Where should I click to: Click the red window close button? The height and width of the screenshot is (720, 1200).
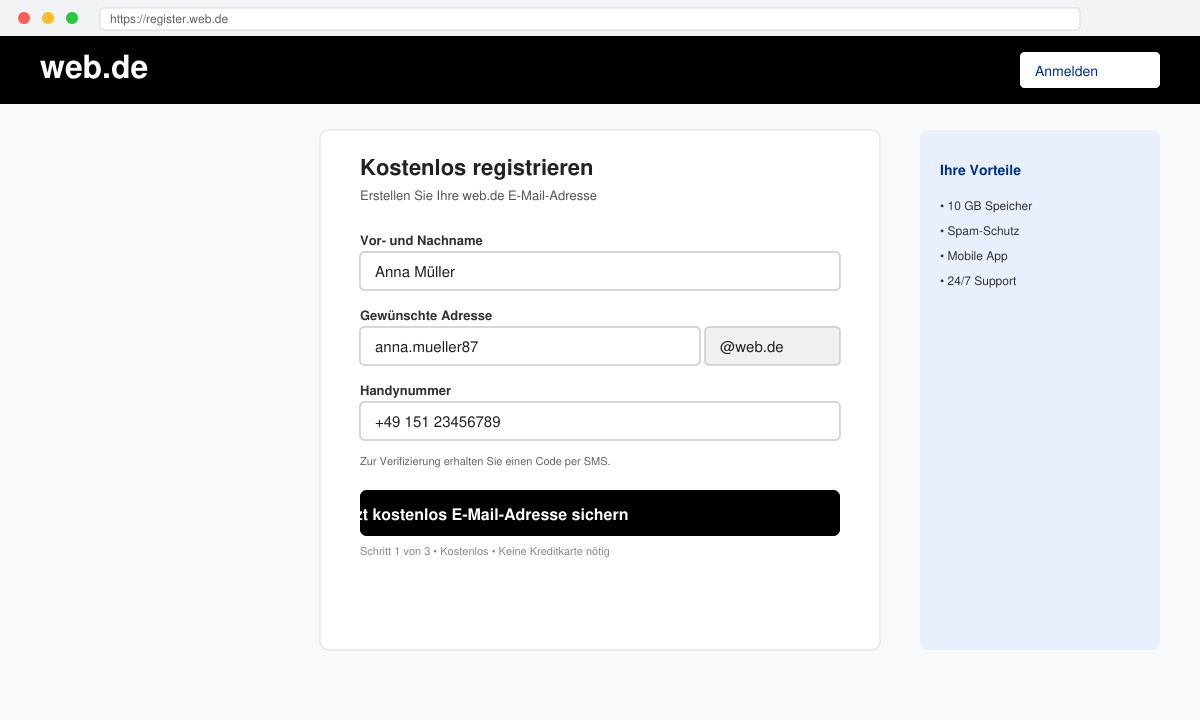(24, 18)
